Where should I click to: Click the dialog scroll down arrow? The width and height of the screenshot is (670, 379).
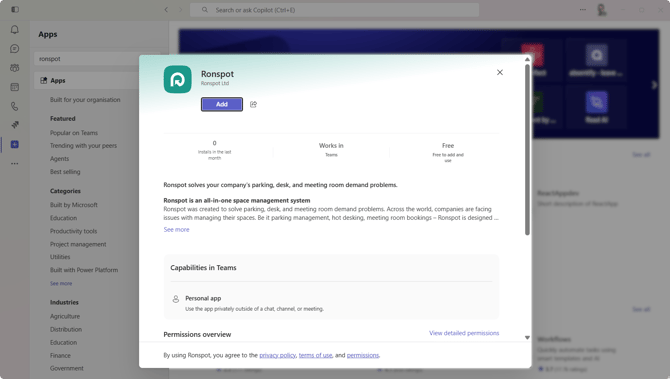[x=527, y=338]
